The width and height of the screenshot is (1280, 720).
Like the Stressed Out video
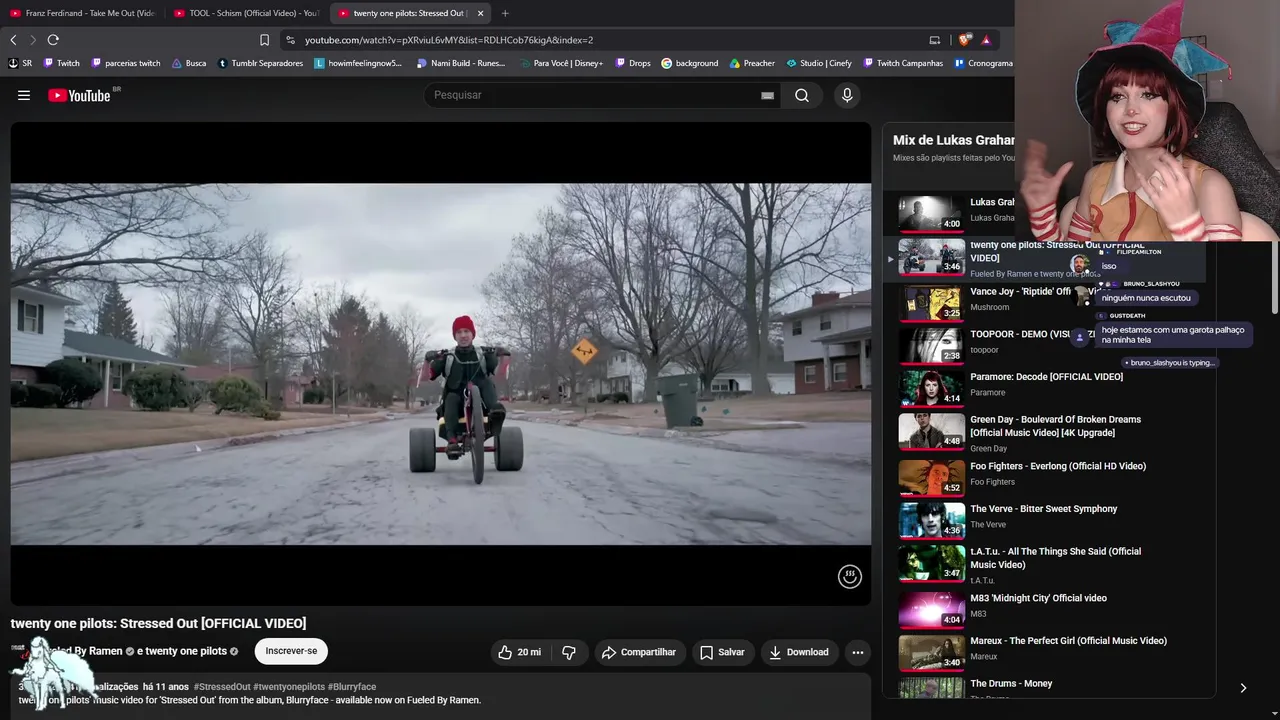pyautogui.click(x=519, y=652)
